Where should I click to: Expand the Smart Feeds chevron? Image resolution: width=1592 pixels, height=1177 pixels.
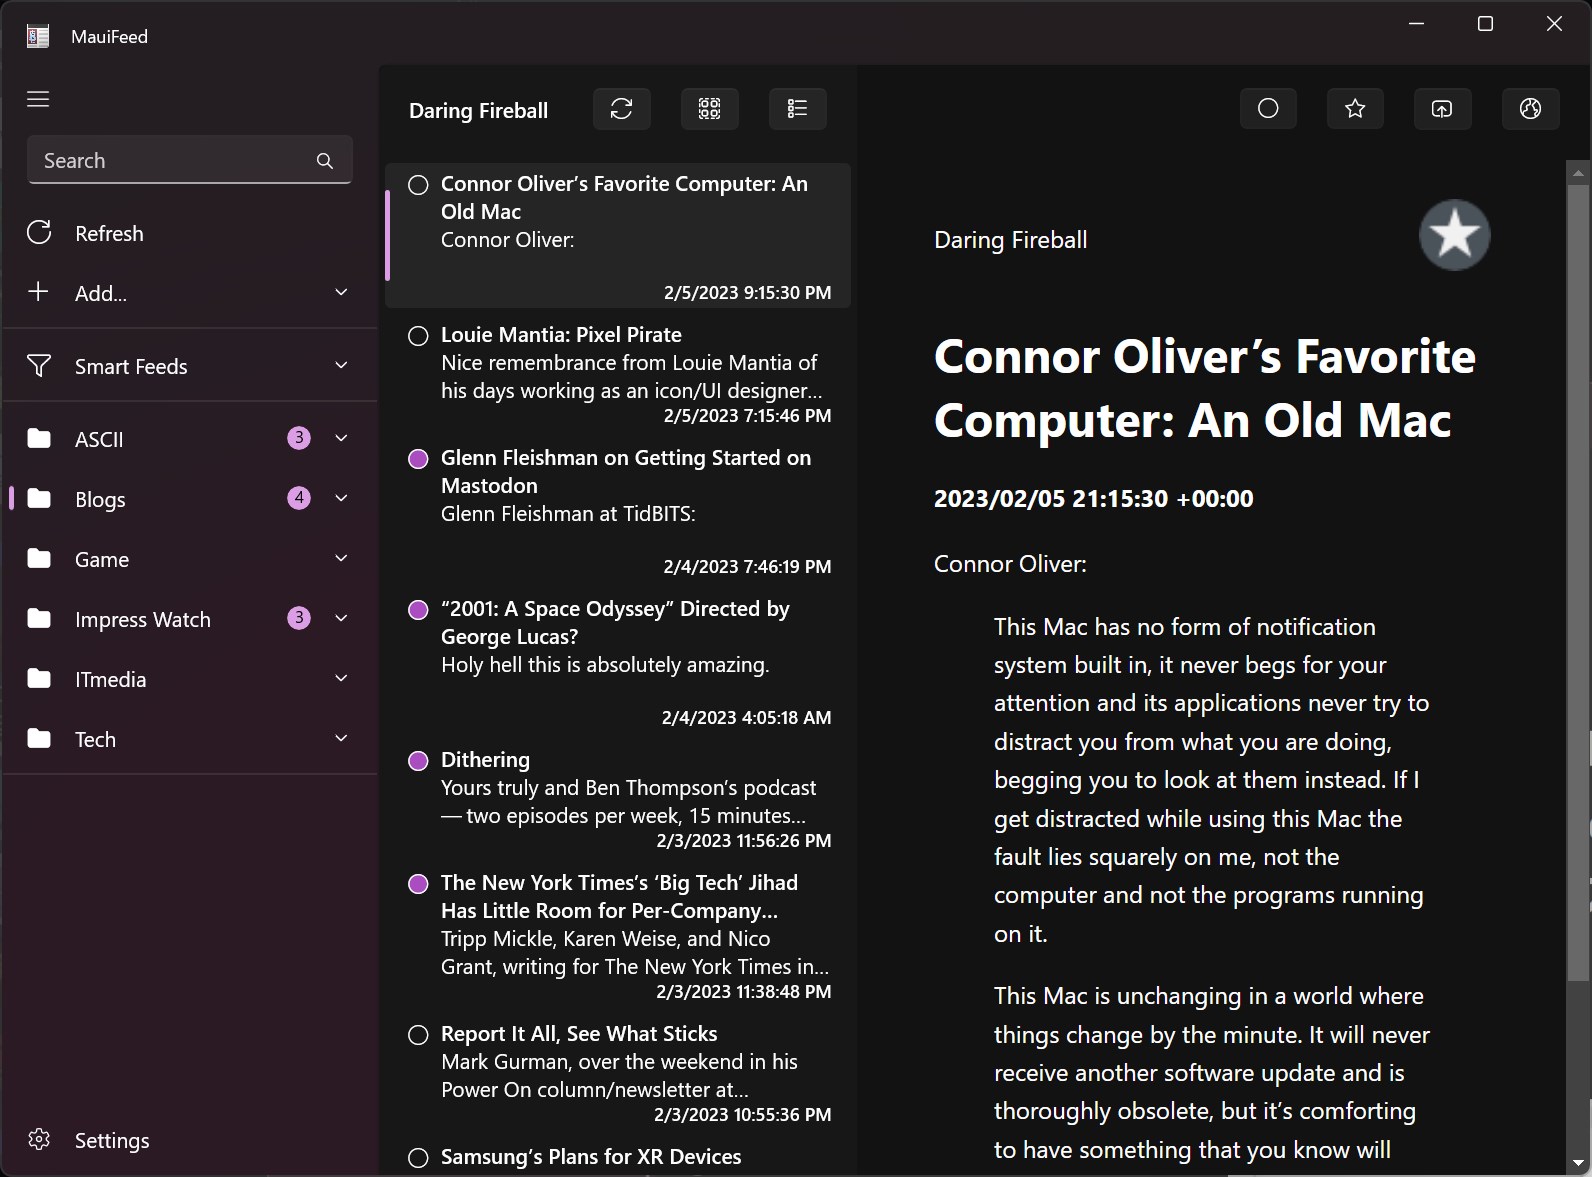[x=341, y=365]
